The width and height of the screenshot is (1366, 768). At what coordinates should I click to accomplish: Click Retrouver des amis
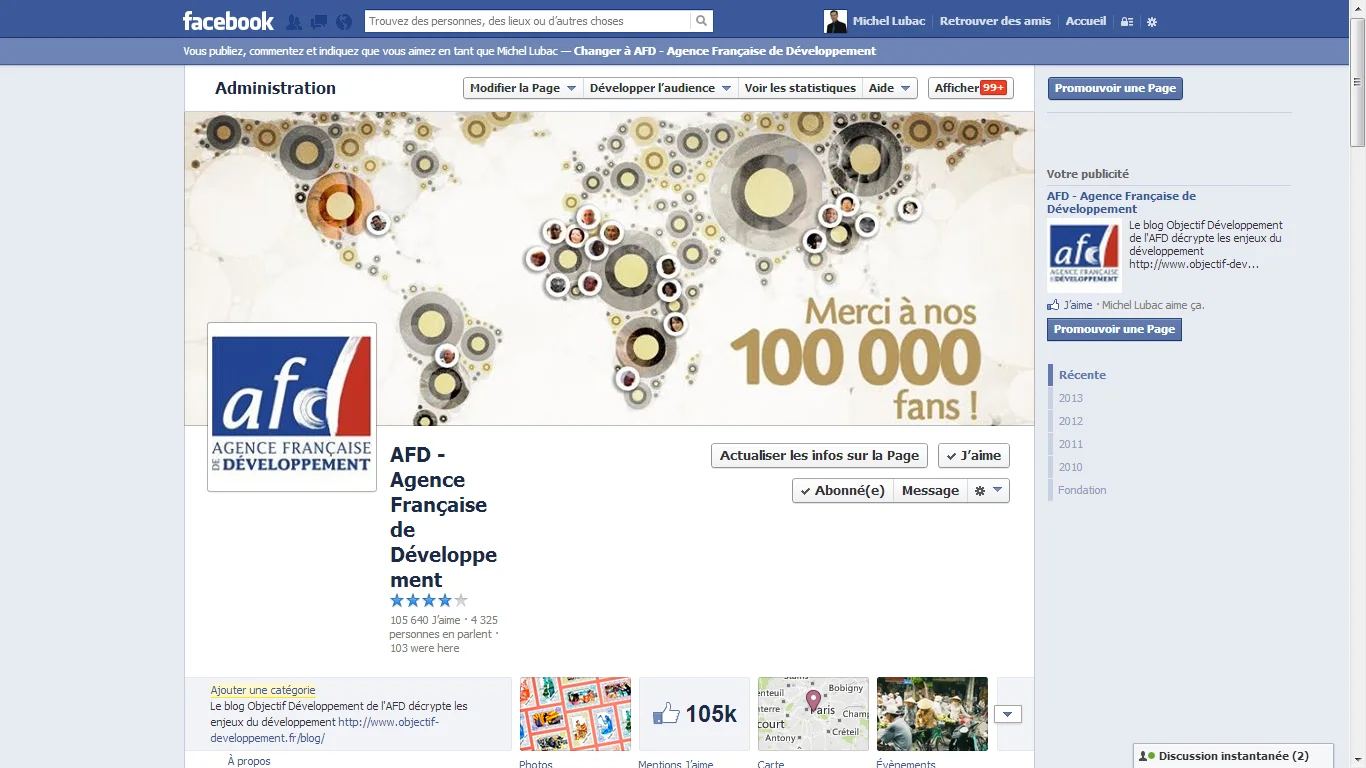coord(995,21)
